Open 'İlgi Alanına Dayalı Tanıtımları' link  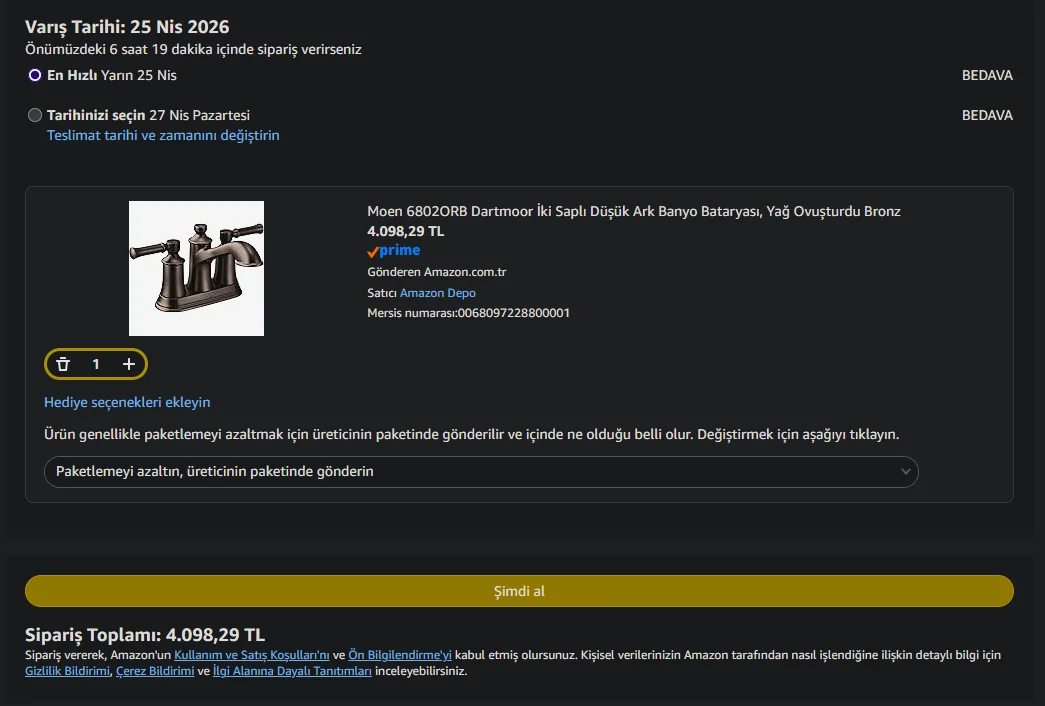tap(292, 671)
